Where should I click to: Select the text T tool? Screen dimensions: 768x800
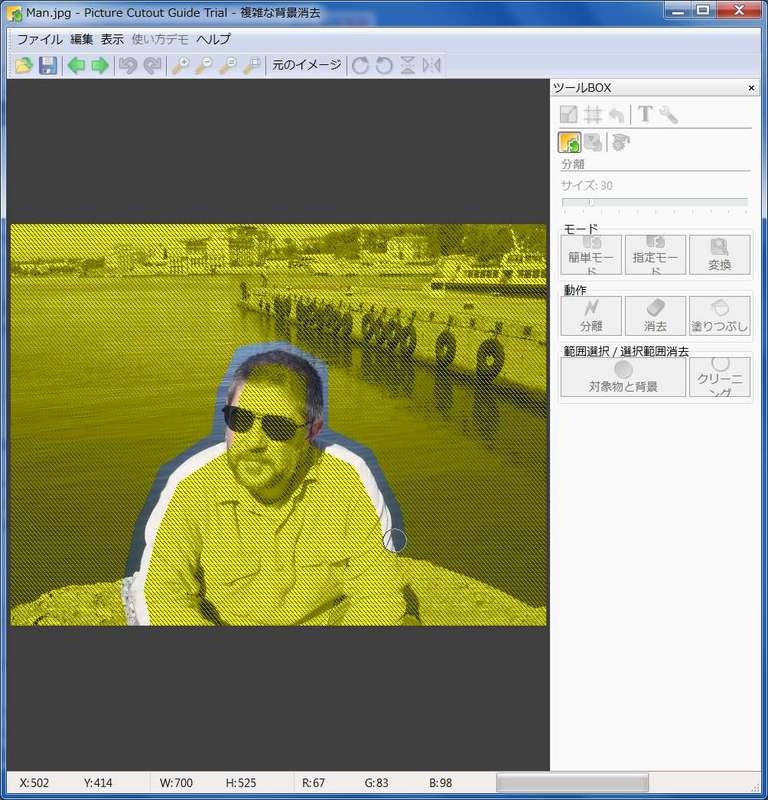(x=646, y=114)
